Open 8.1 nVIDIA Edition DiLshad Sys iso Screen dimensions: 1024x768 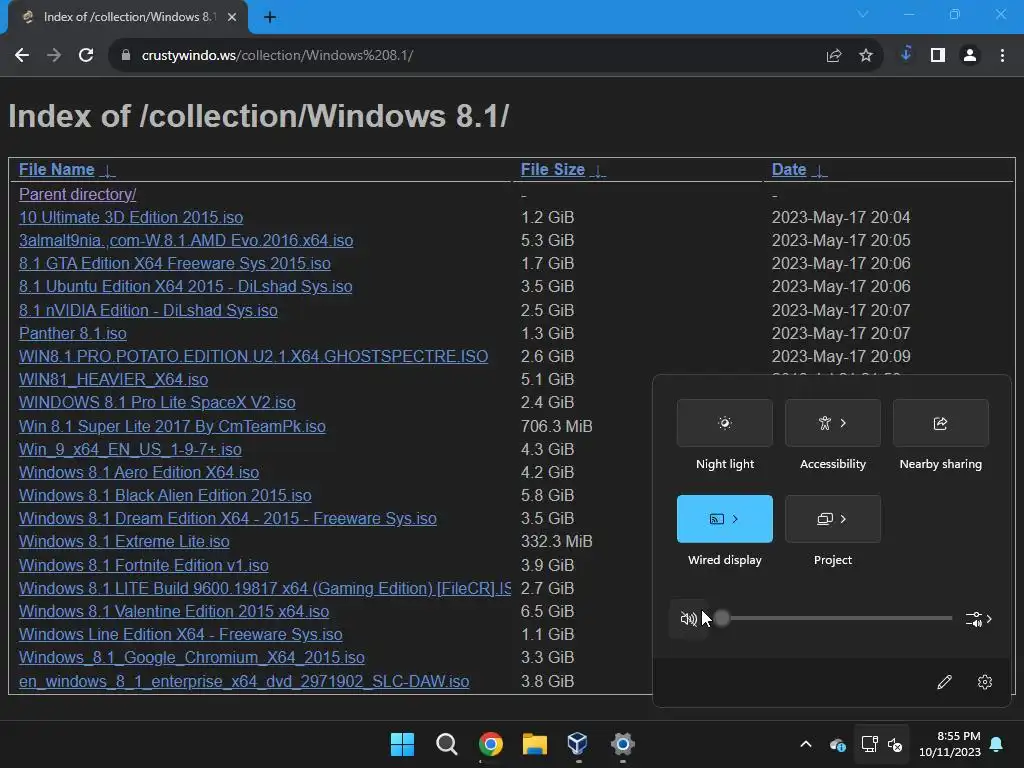coord(148,310)
